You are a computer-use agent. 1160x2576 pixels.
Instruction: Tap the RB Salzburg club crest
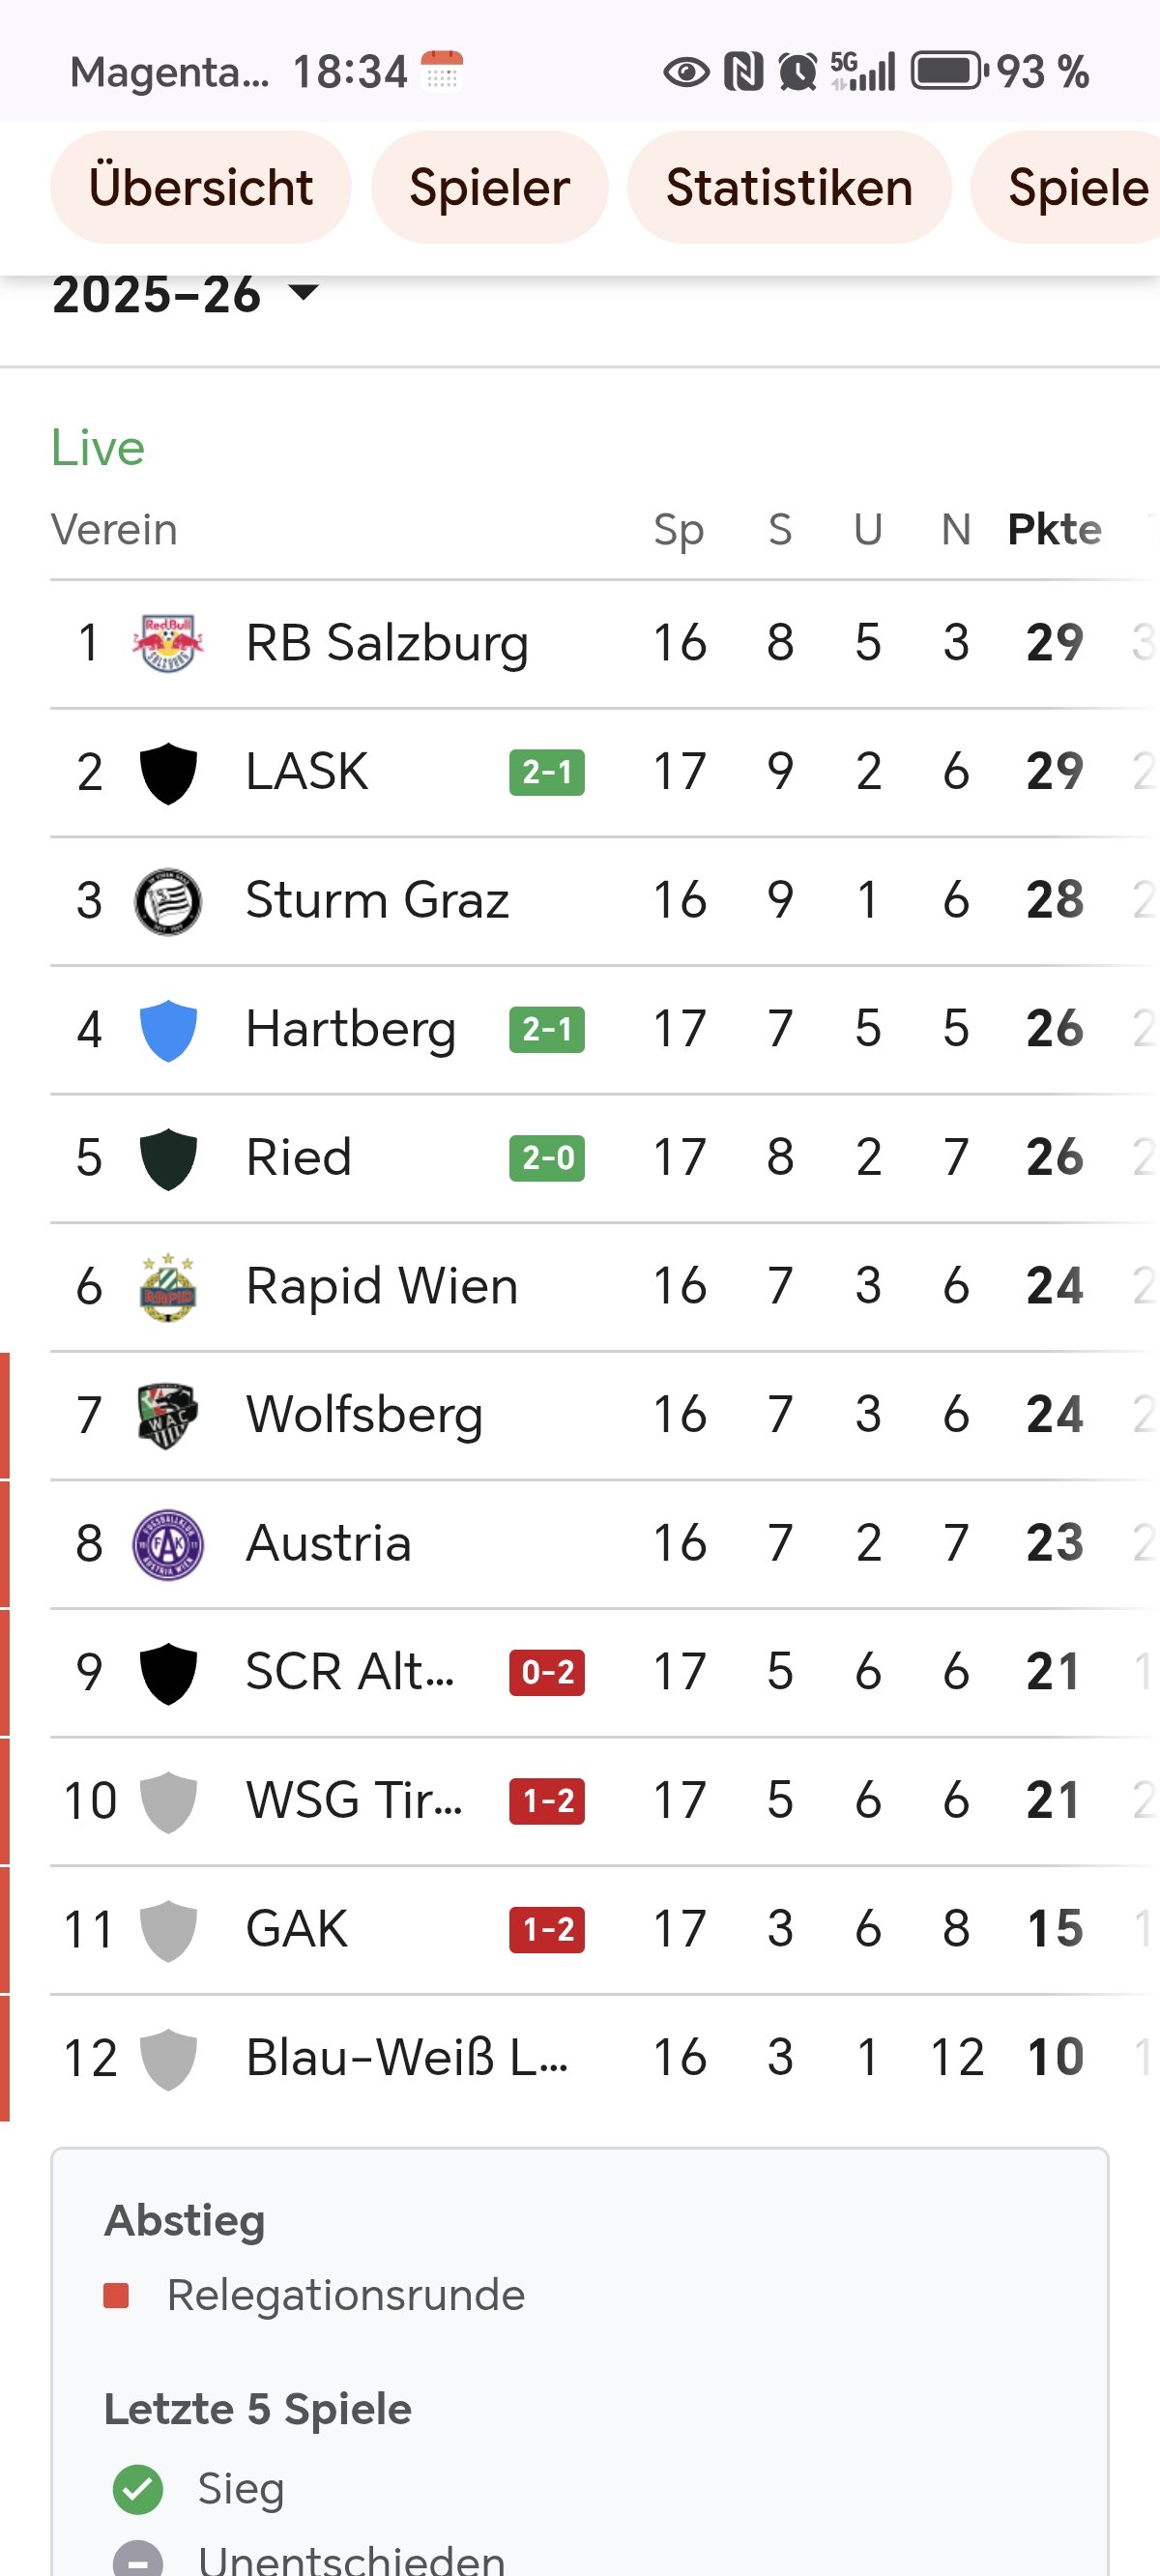pos(168,643)
